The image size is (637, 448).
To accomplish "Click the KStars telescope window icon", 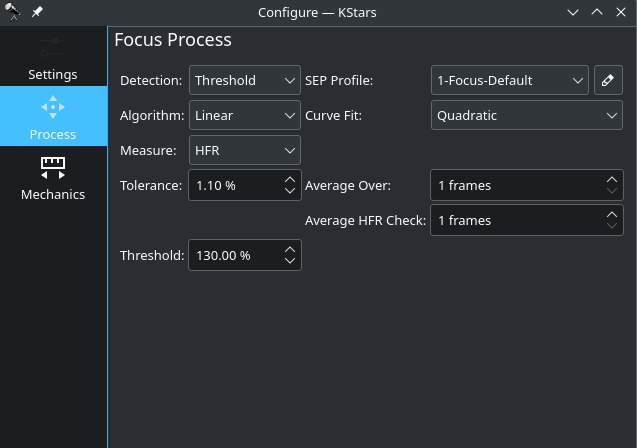I will click(13, 12).
